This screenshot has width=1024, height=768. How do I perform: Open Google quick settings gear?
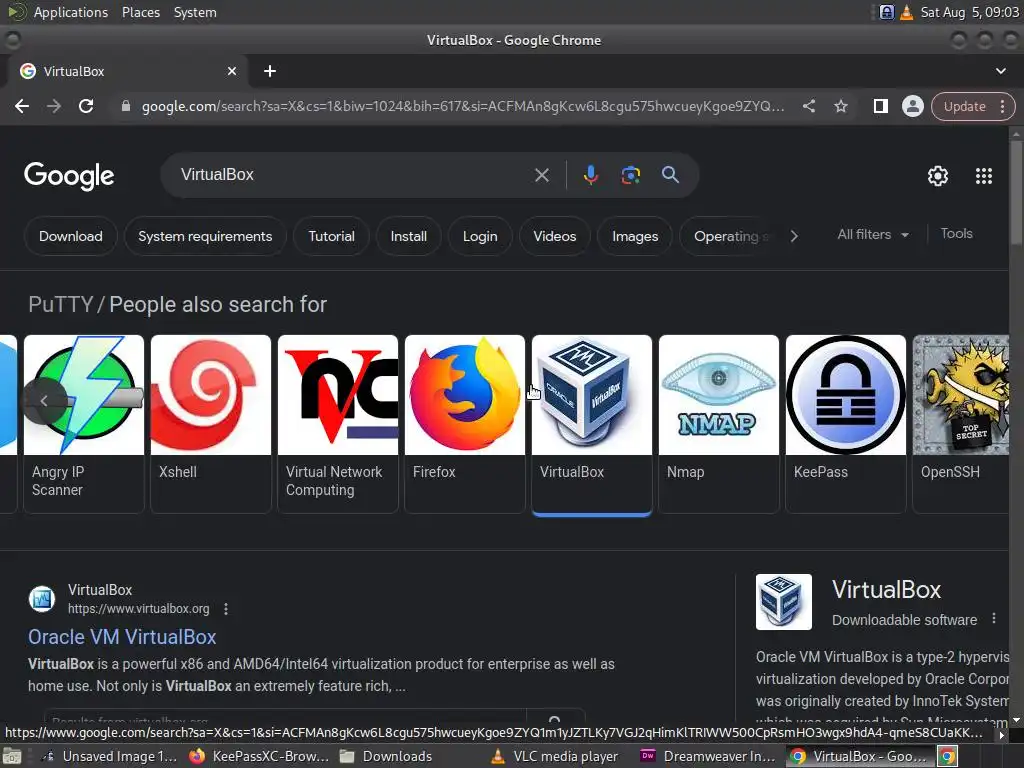pos(938,176)
